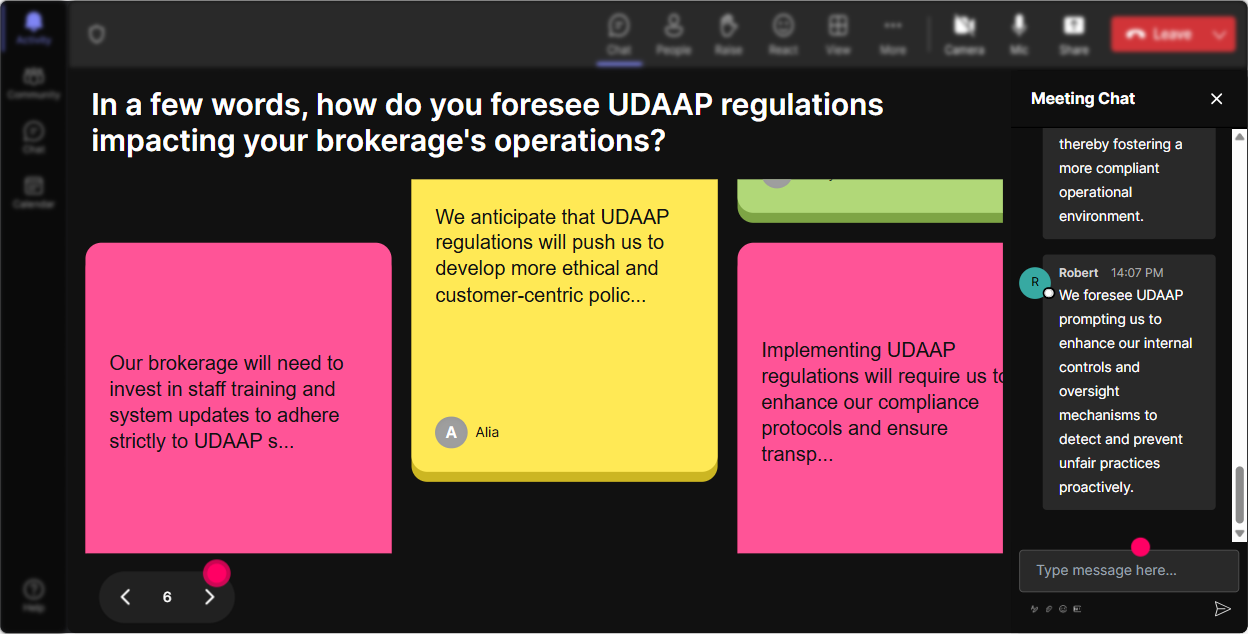The width and height of the screenshot is (1248, 634).
Task: Close the Meeting Chat panel
Action: [x=1217, y=99]
